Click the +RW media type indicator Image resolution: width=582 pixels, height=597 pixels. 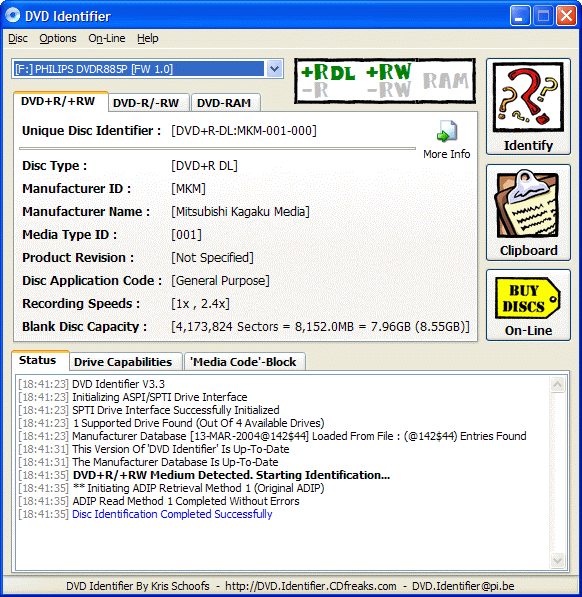pyautogui.click(x=389, y=72)
